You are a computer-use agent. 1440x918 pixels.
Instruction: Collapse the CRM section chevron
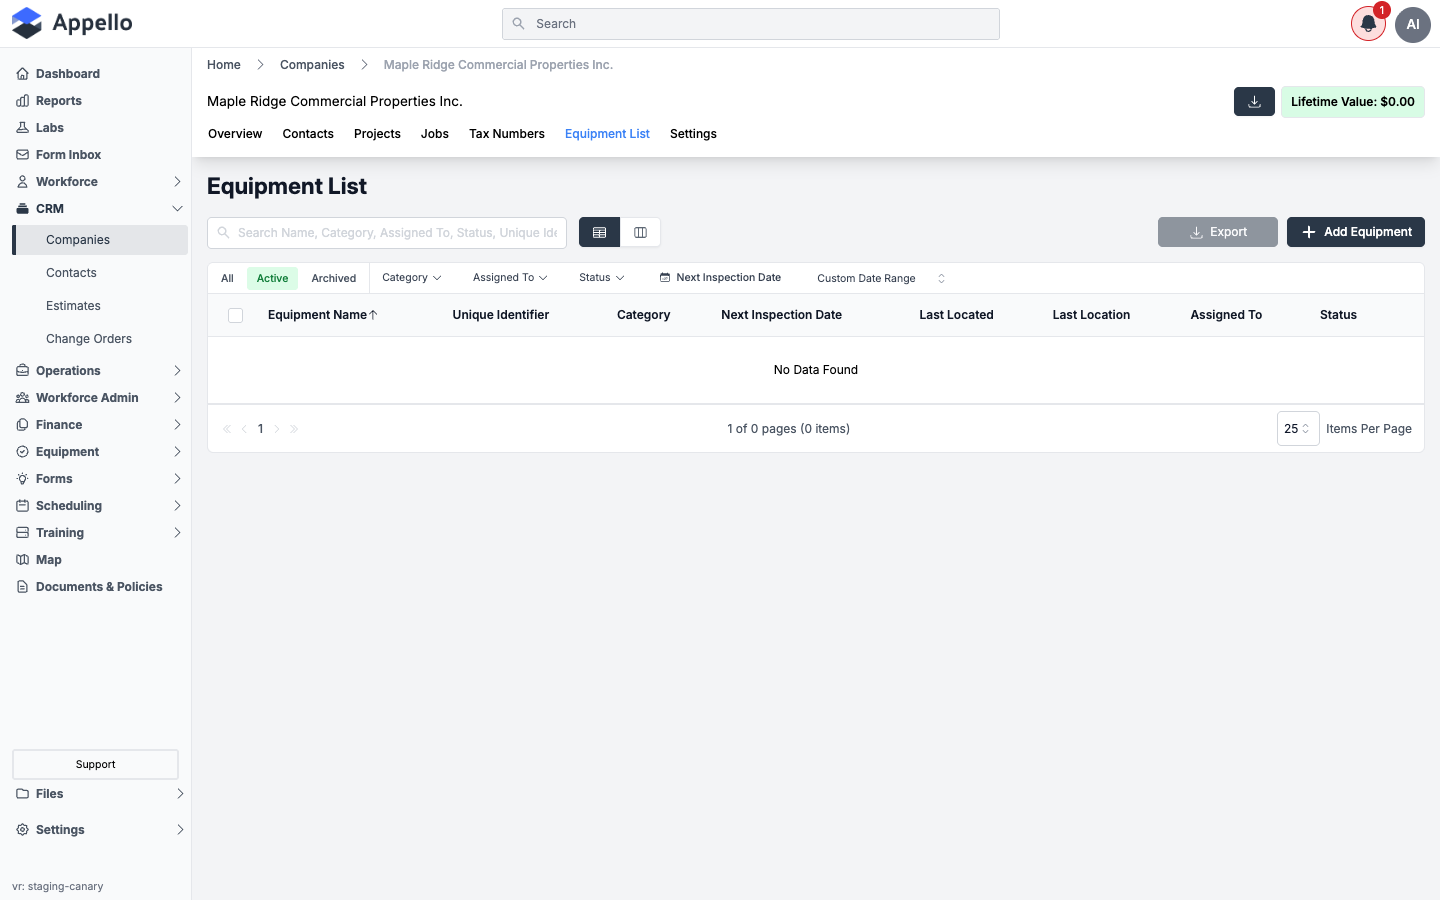(x=177, y=209)
